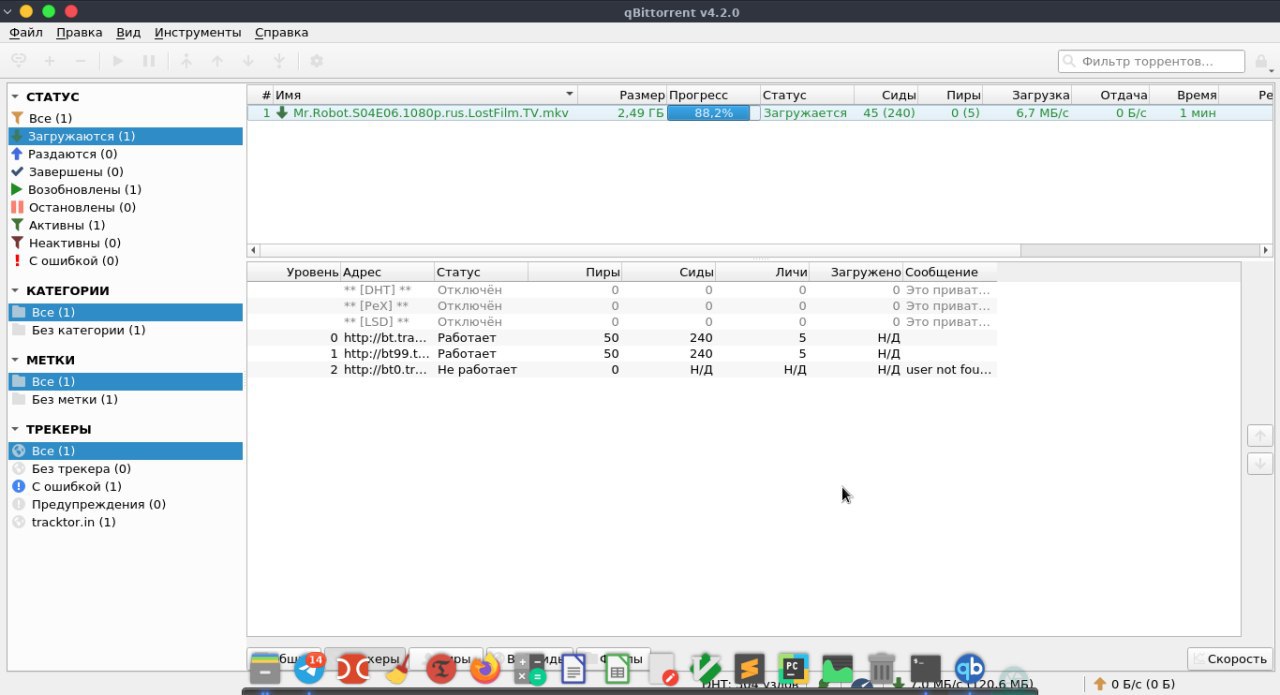Viewport: 1280px width, 695px height.
Task: Select status filter С ошибкой (0)
Action: coord(125,260)
